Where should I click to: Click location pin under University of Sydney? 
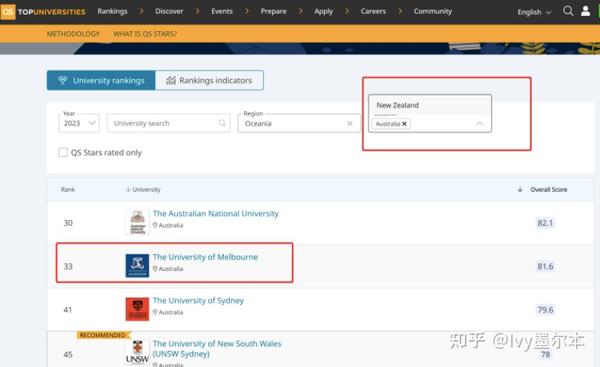tap(155, 312)
